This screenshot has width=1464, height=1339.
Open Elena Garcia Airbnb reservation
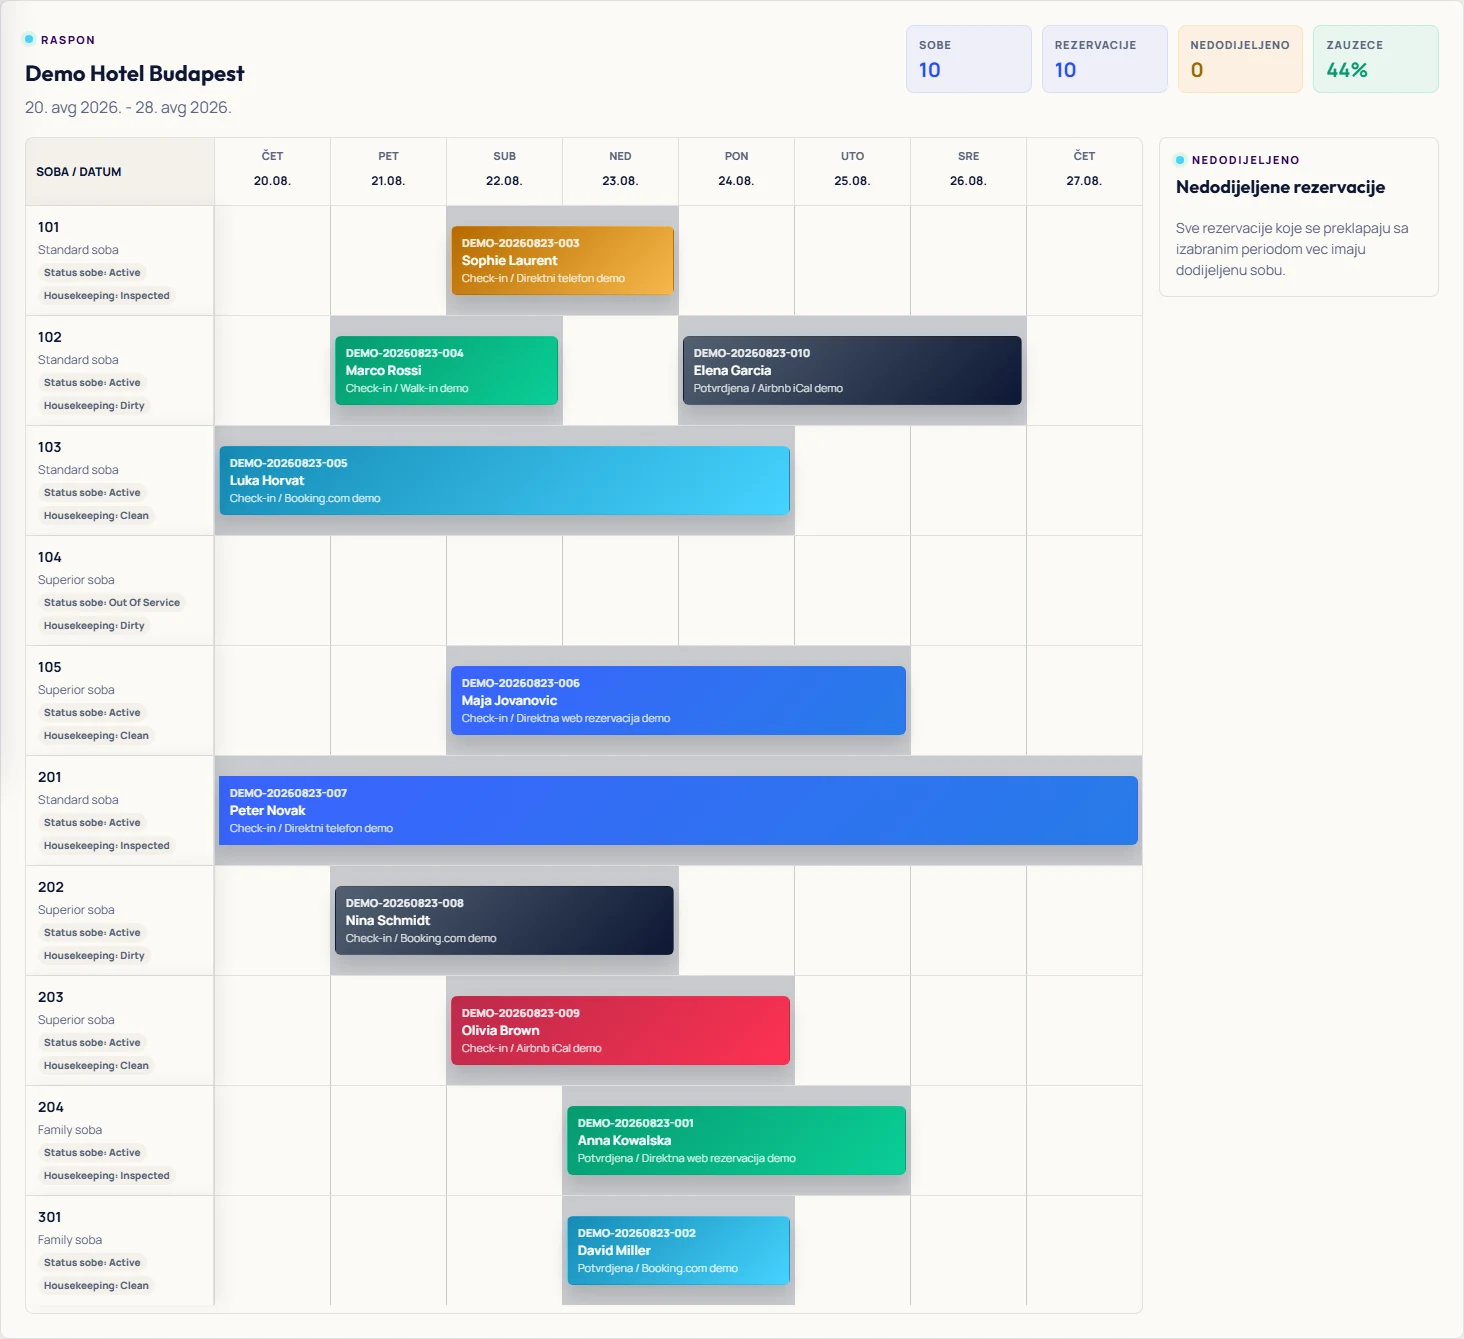852,370
